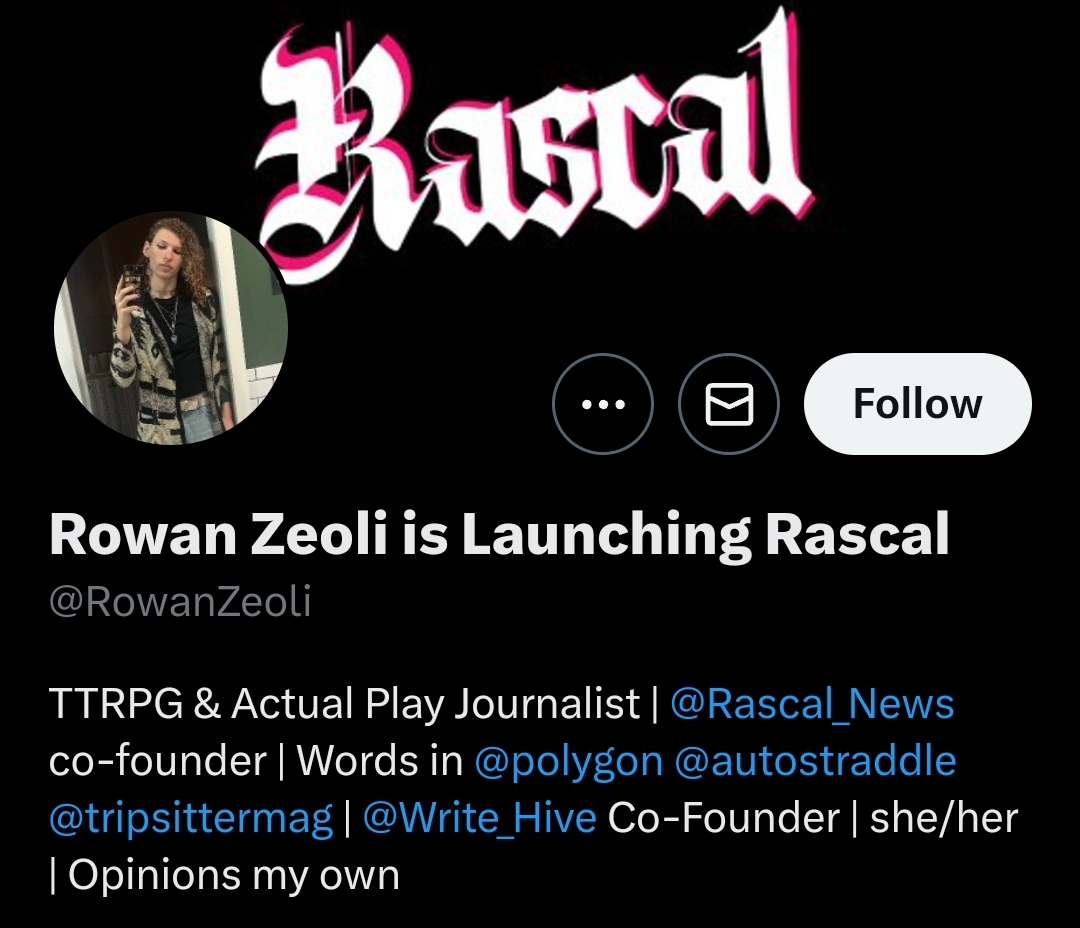Select the display name Rowan Zeoli is Launching Rascal

pyautogui.click(x=499, y=535)
